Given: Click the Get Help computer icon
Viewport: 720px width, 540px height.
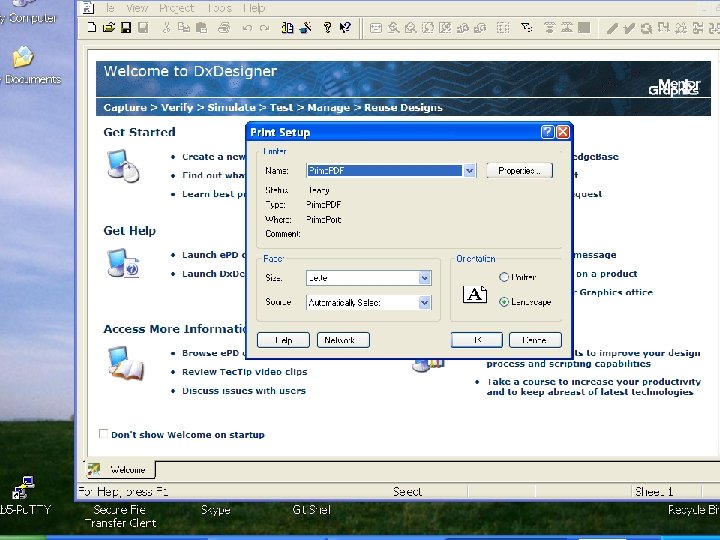Looking at the screenshot, I should 123,264.
